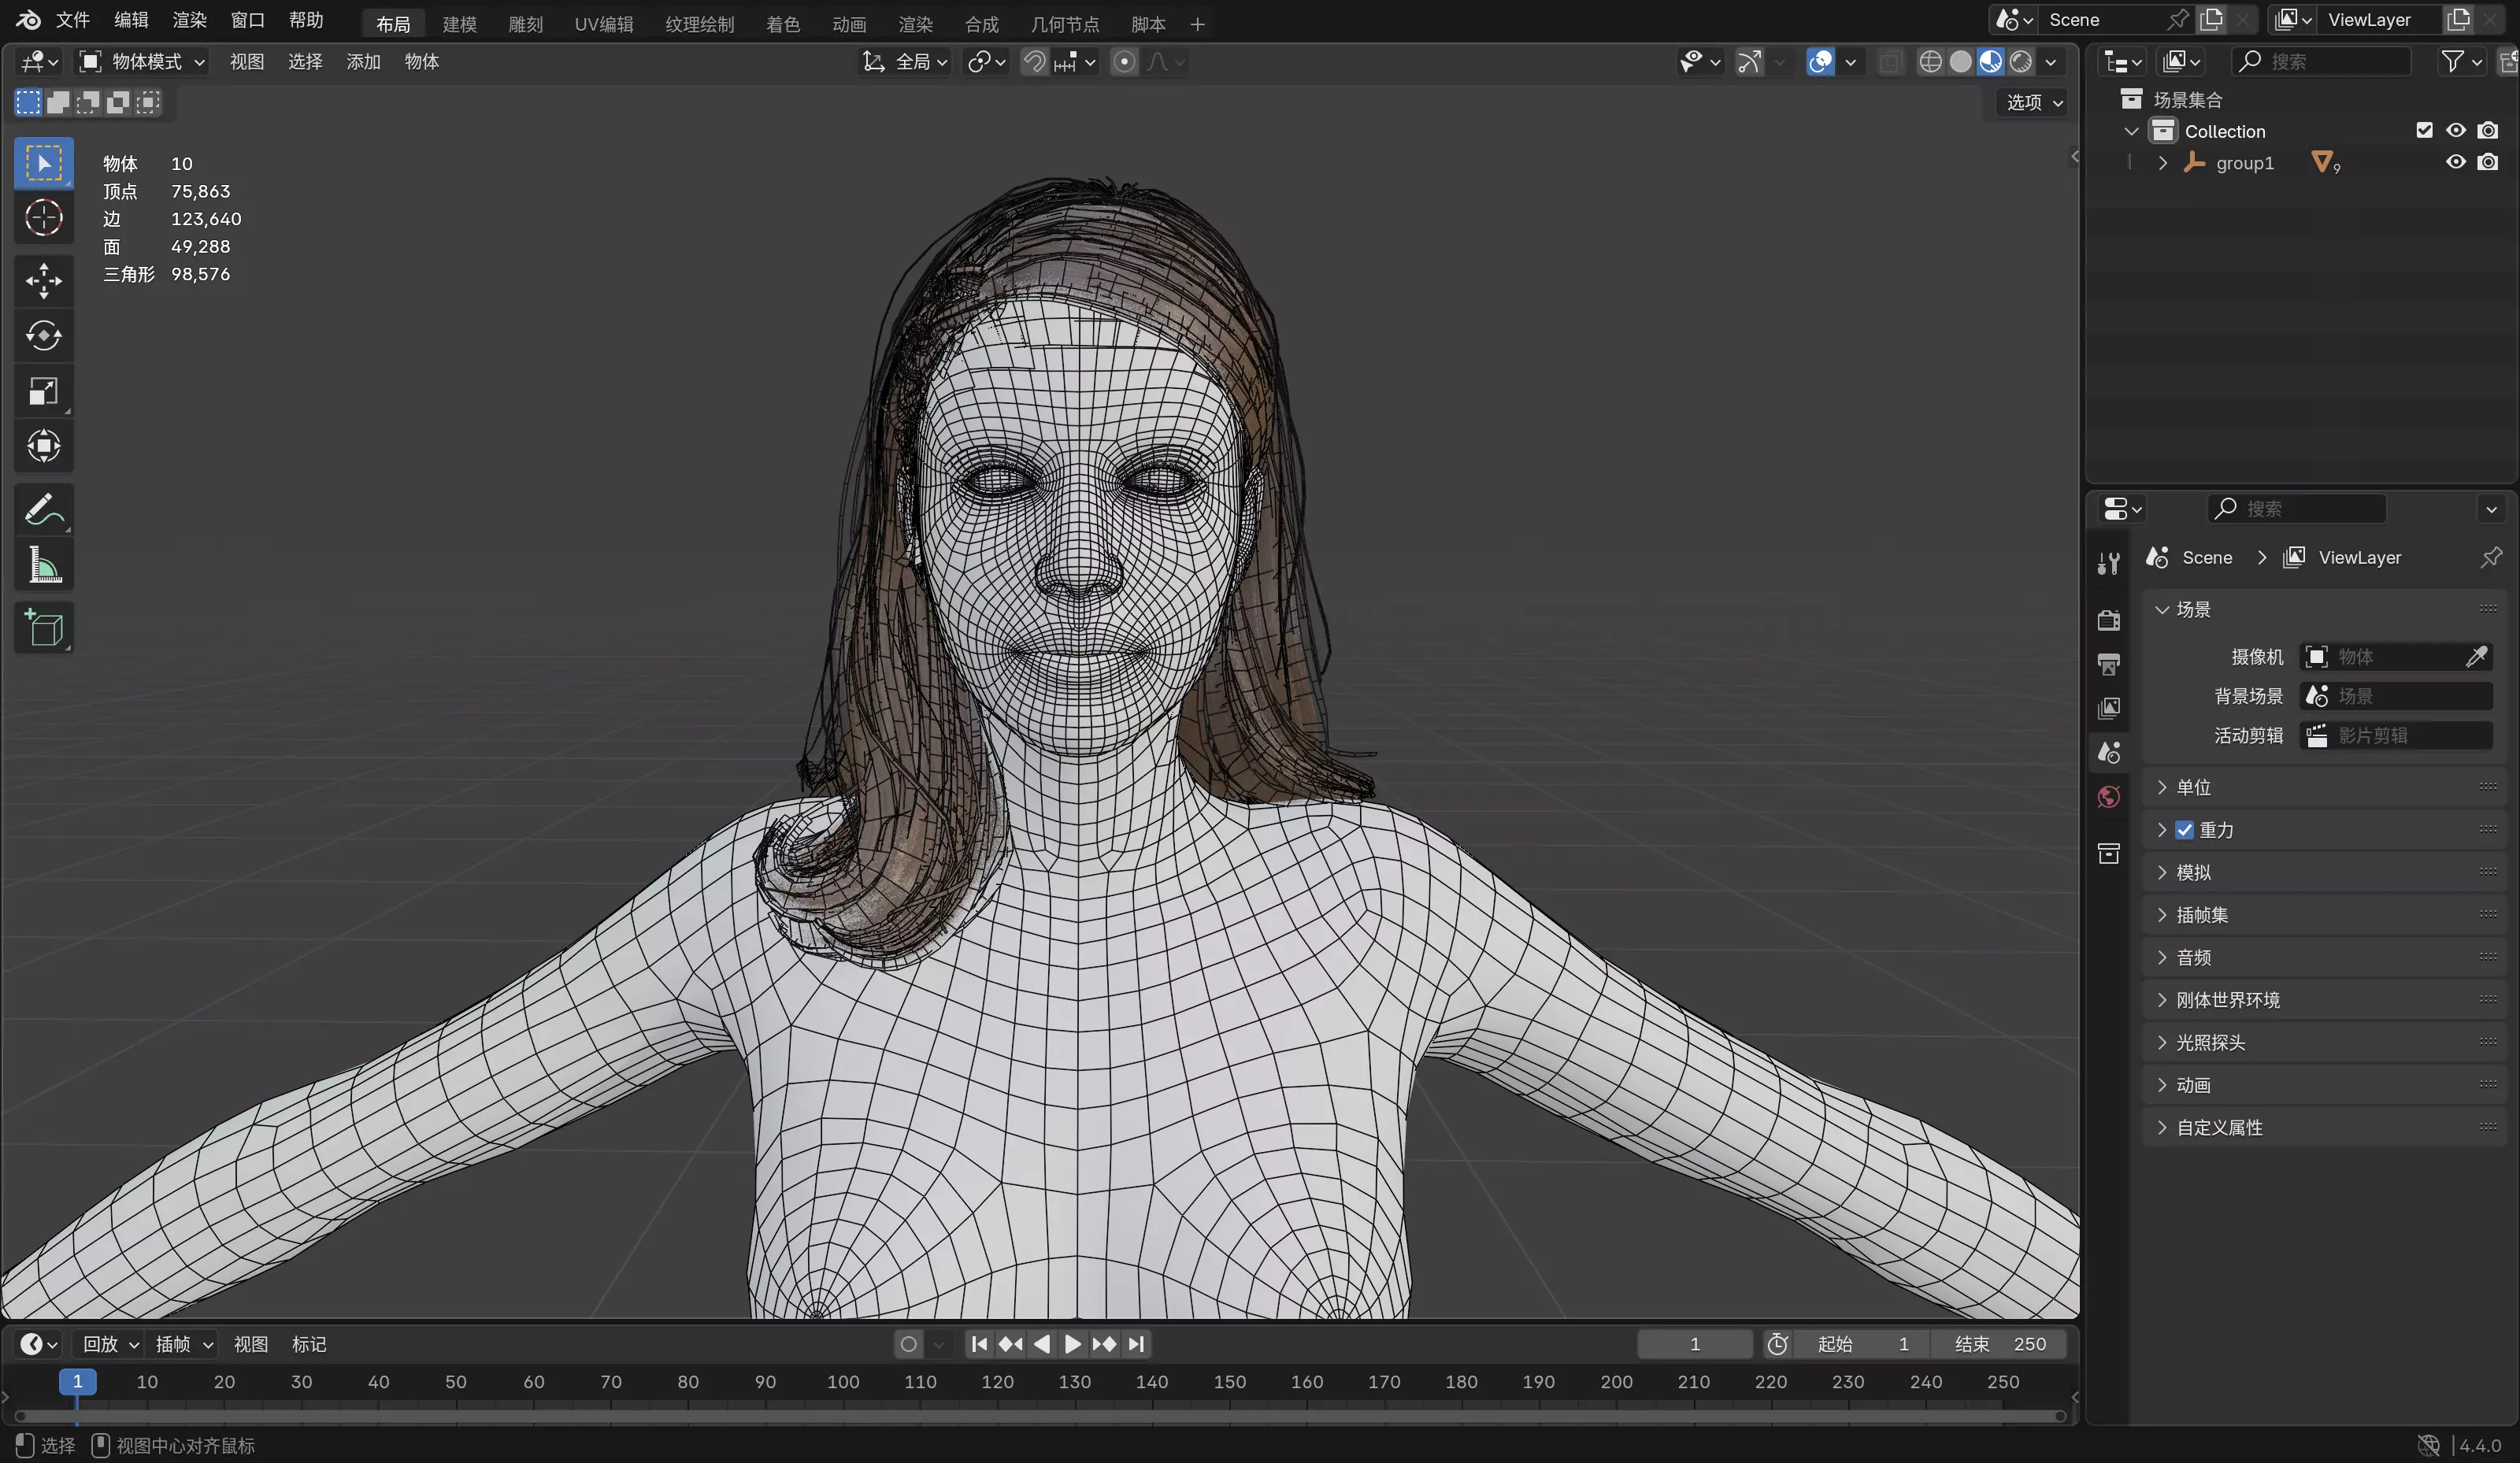Toggle viewport overlays display
Screen dimensions: 2520x1463
pyautogui.click(x=1820, y=62)
